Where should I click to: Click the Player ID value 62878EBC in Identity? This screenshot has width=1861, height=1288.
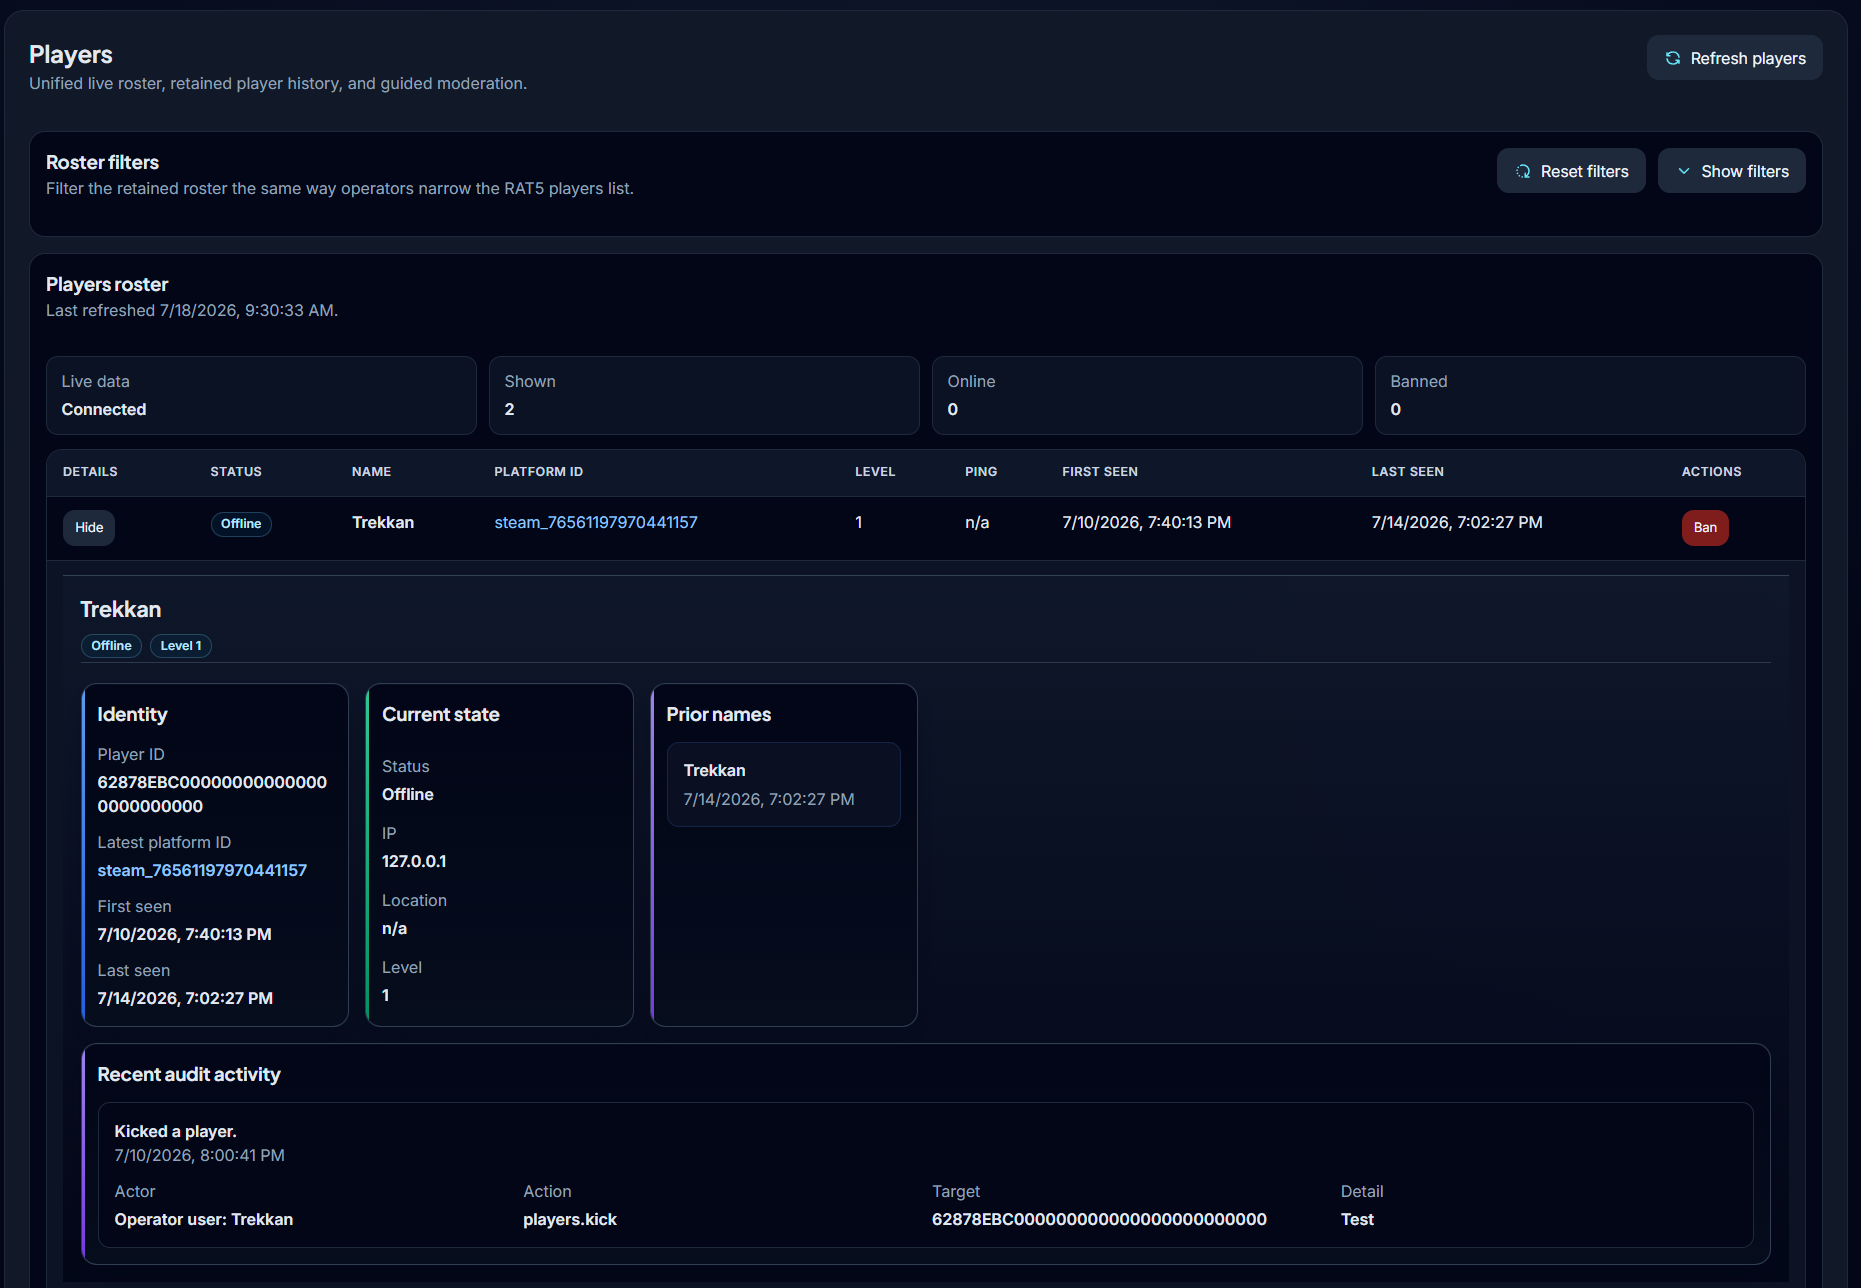pyautogui.click(x=212, y=794)
